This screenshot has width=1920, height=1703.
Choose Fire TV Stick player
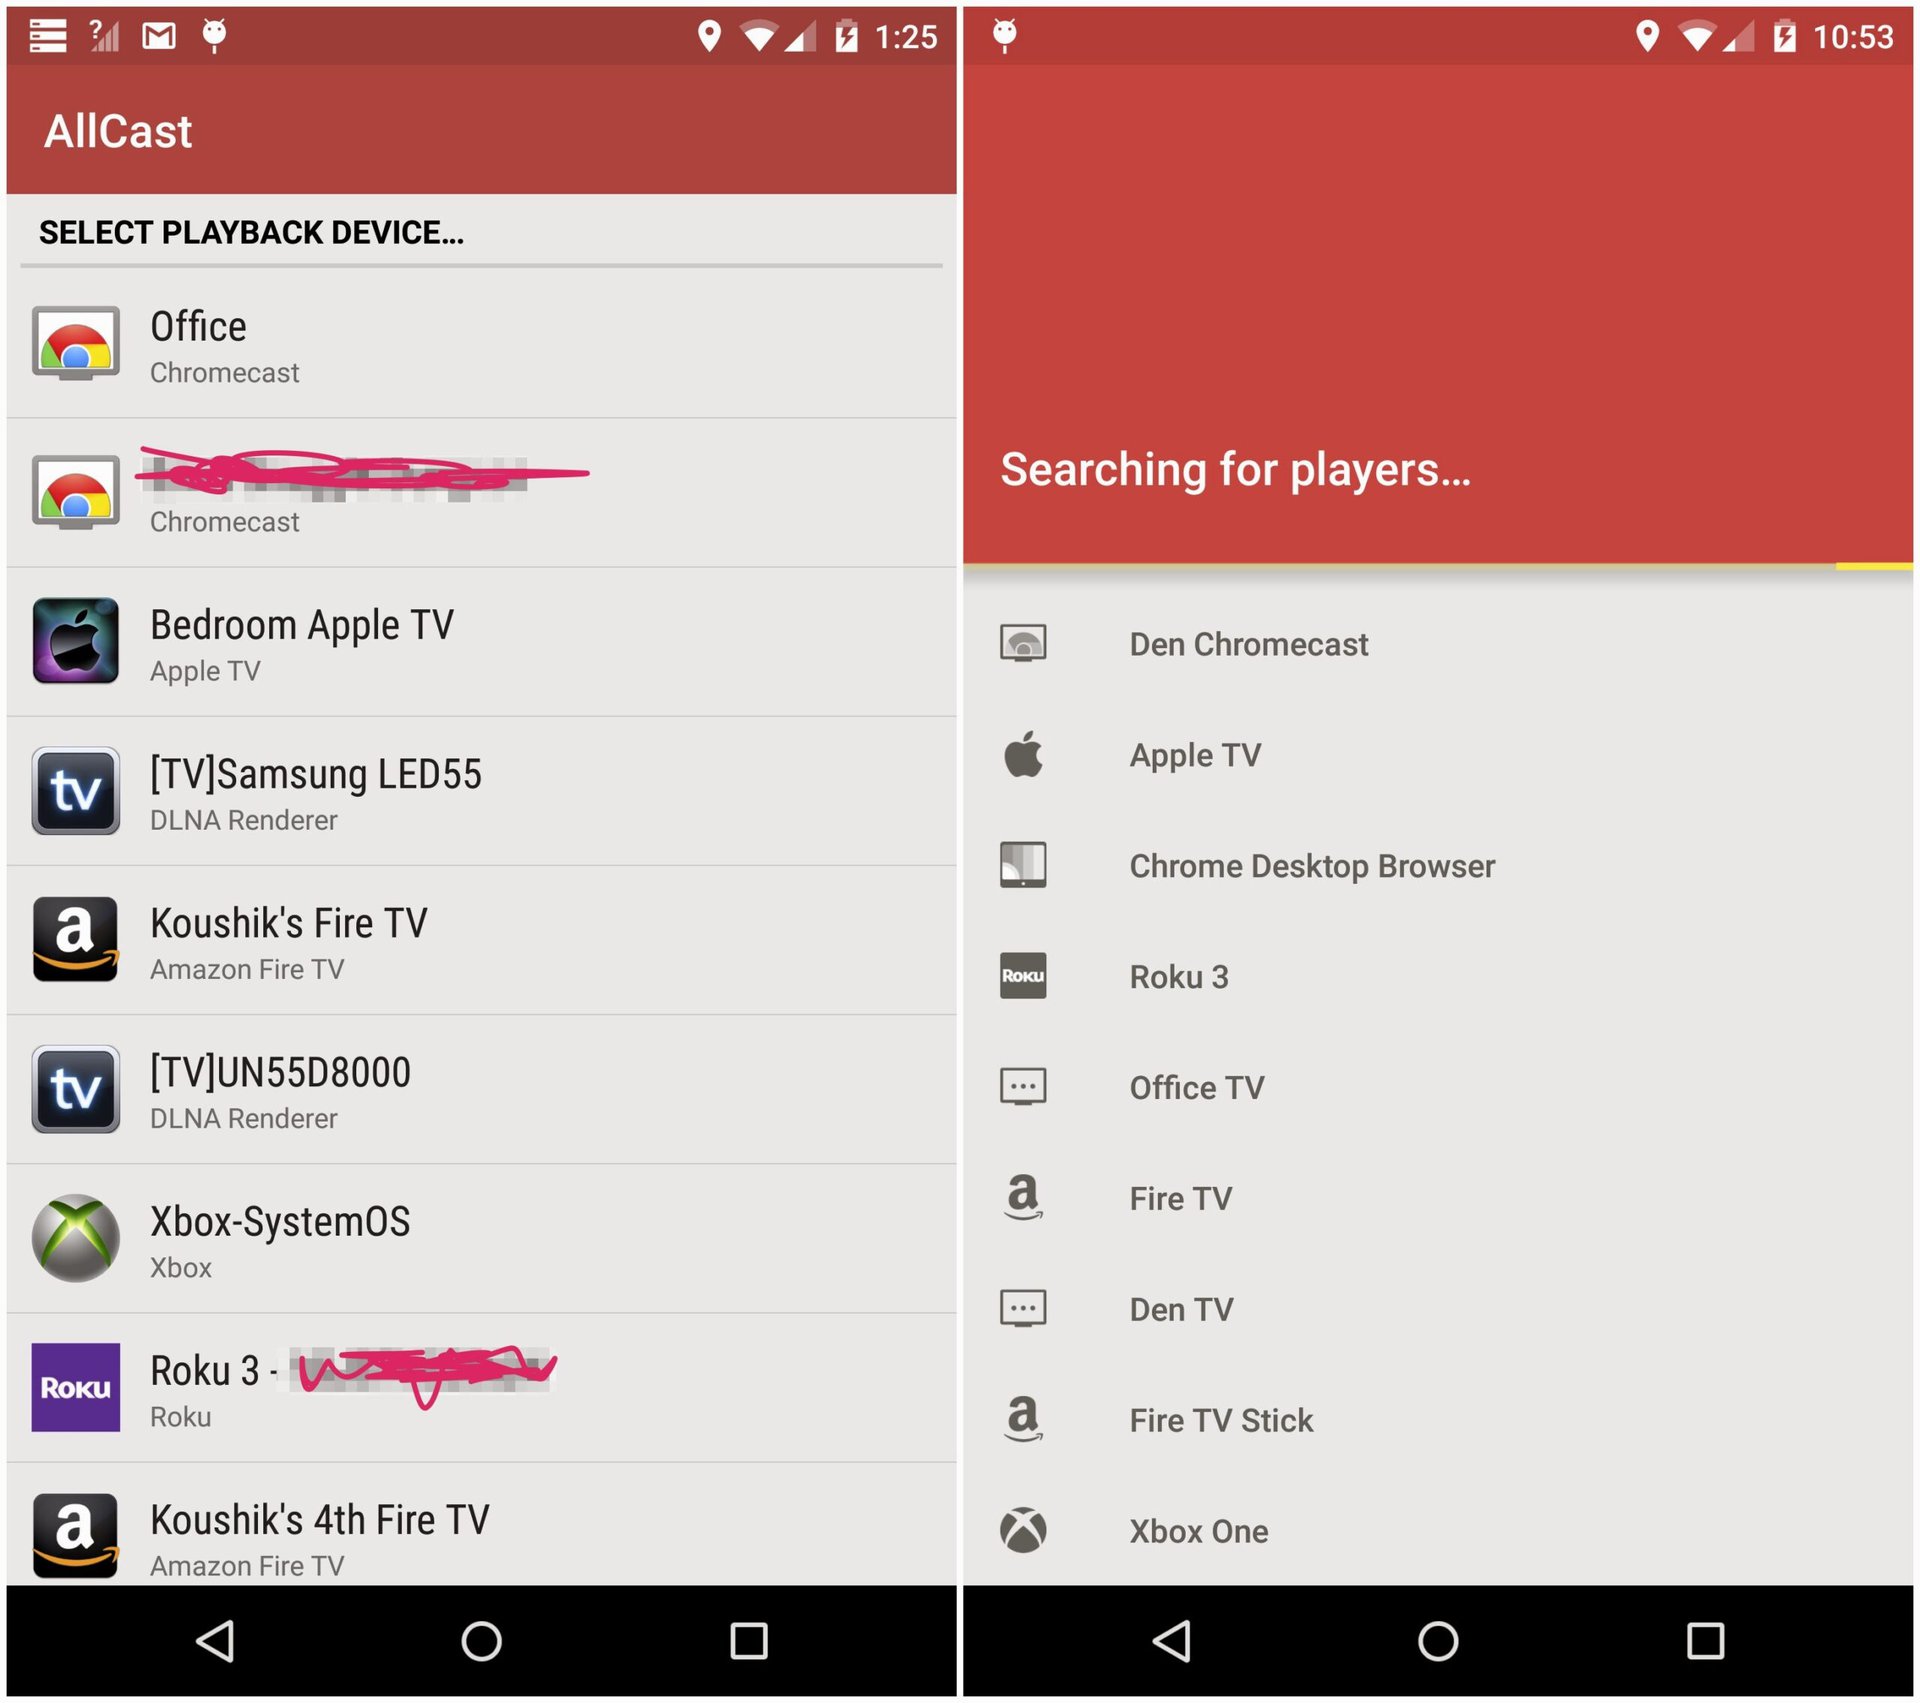pyautogui.click(x=1220, y=1420)
